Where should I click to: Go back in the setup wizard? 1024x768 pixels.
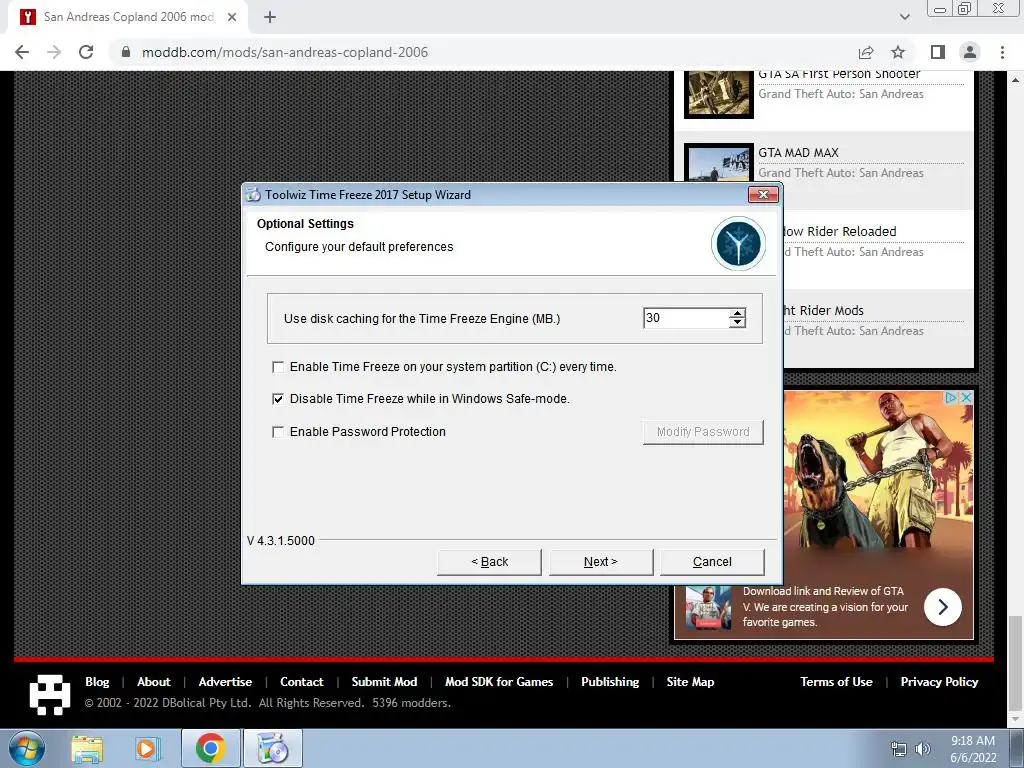coord(489,562)
